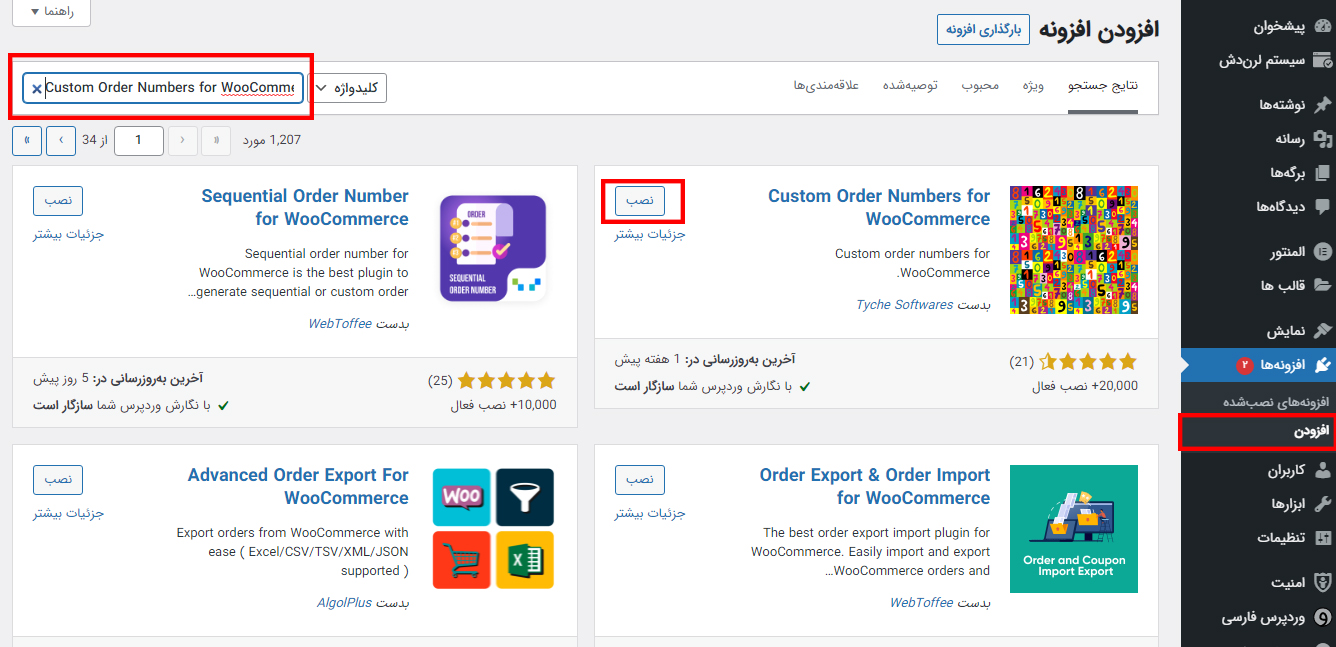Click the افزونه‌ها update count badge

tap(1245, 366)
